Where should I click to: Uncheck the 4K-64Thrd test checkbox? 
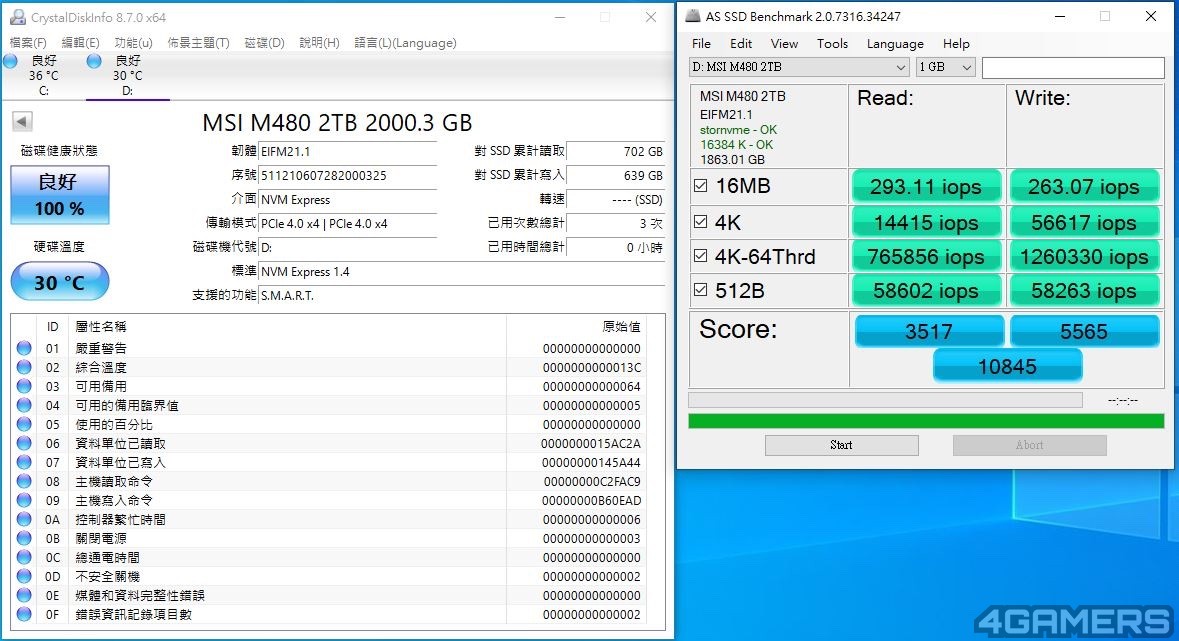tap(701, 256)
